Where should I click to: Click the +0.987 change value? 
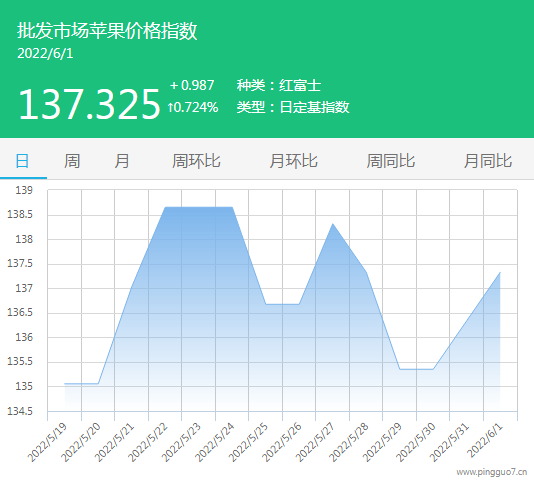[192, 85]
